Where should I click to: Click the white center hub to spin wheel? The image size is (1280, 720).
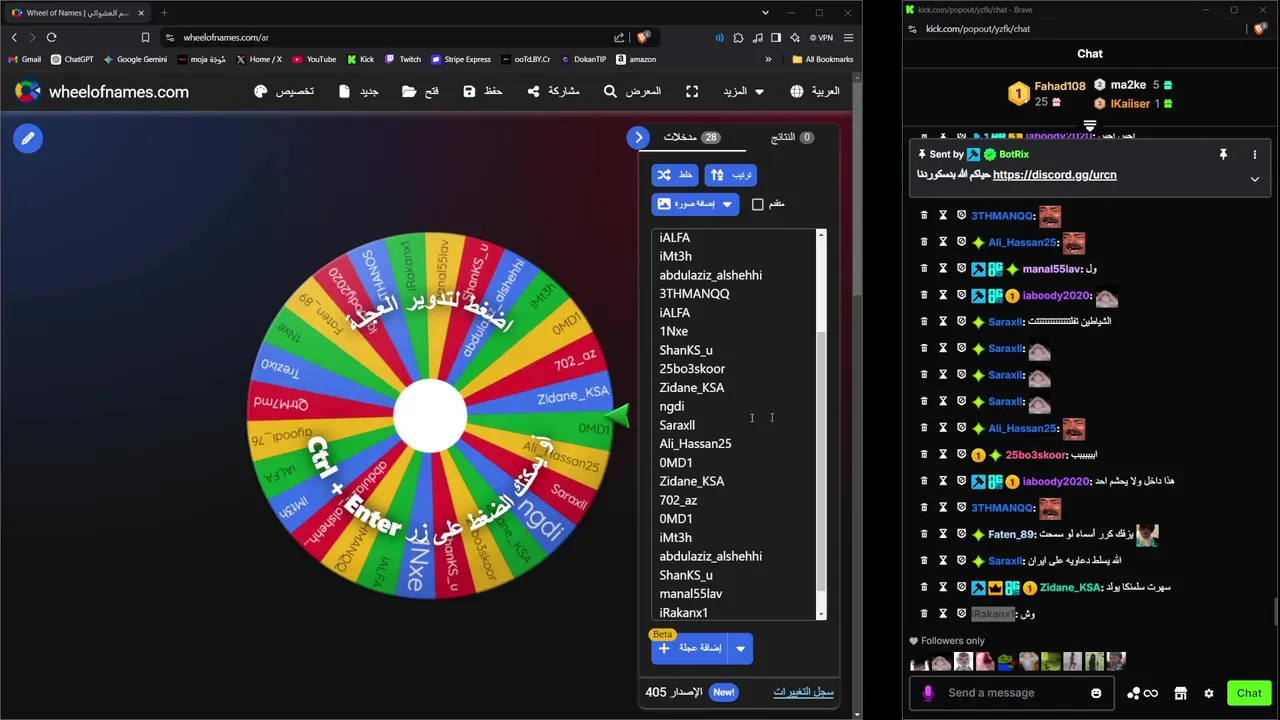(x=430, y=416)
